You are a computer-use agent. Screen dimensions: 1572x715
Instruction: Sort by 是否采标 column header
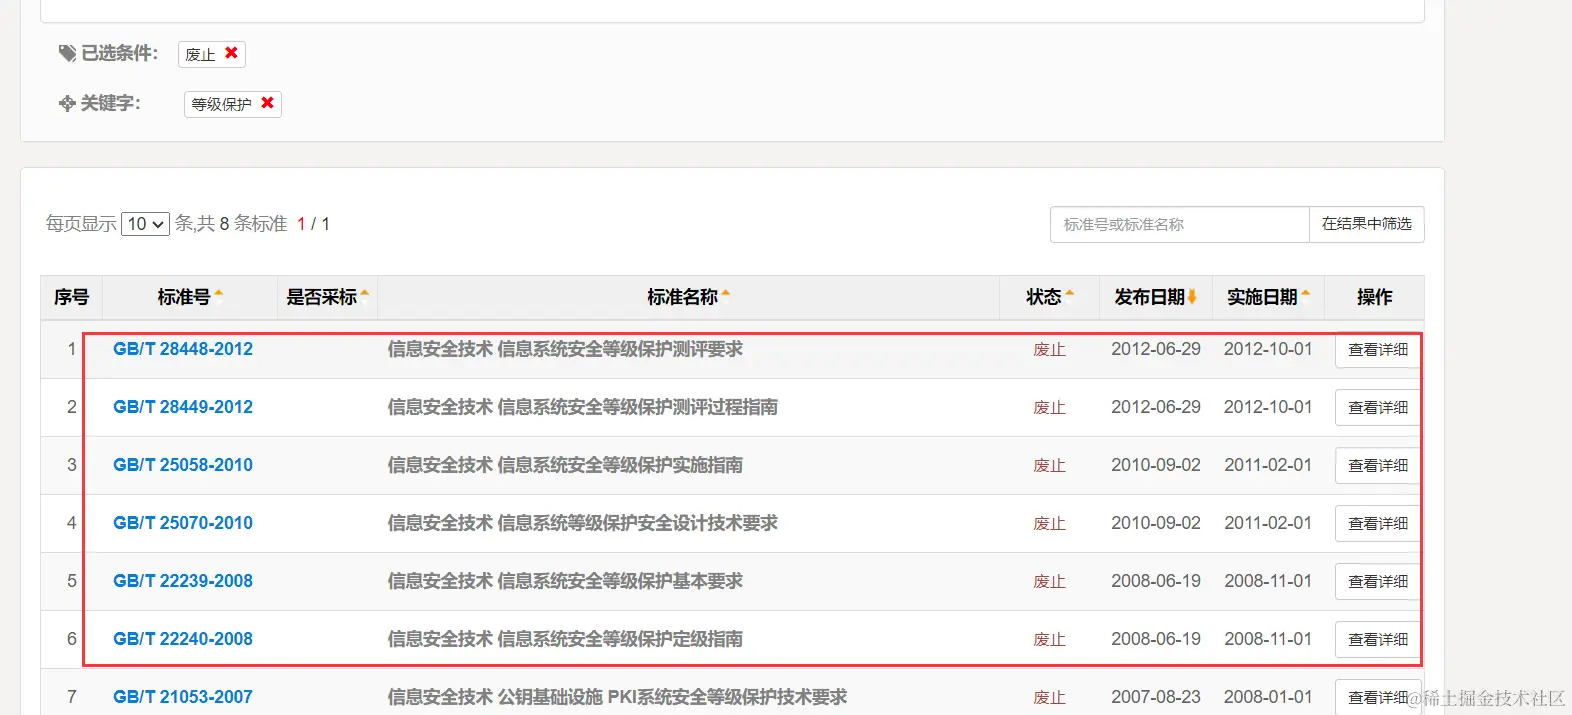point(327,297)
